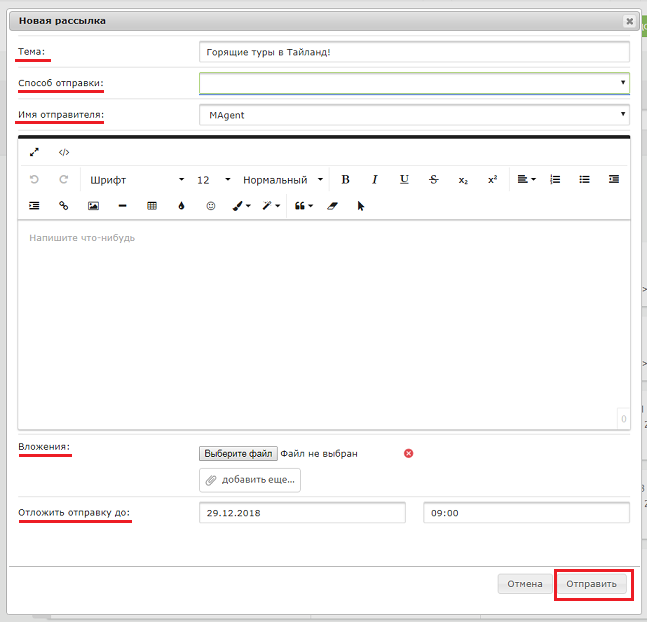Click the select-all cursor icon
Image resolution: width=647 pixels, height=622 pixels.
pyautogui.click(x=361, y=206)
